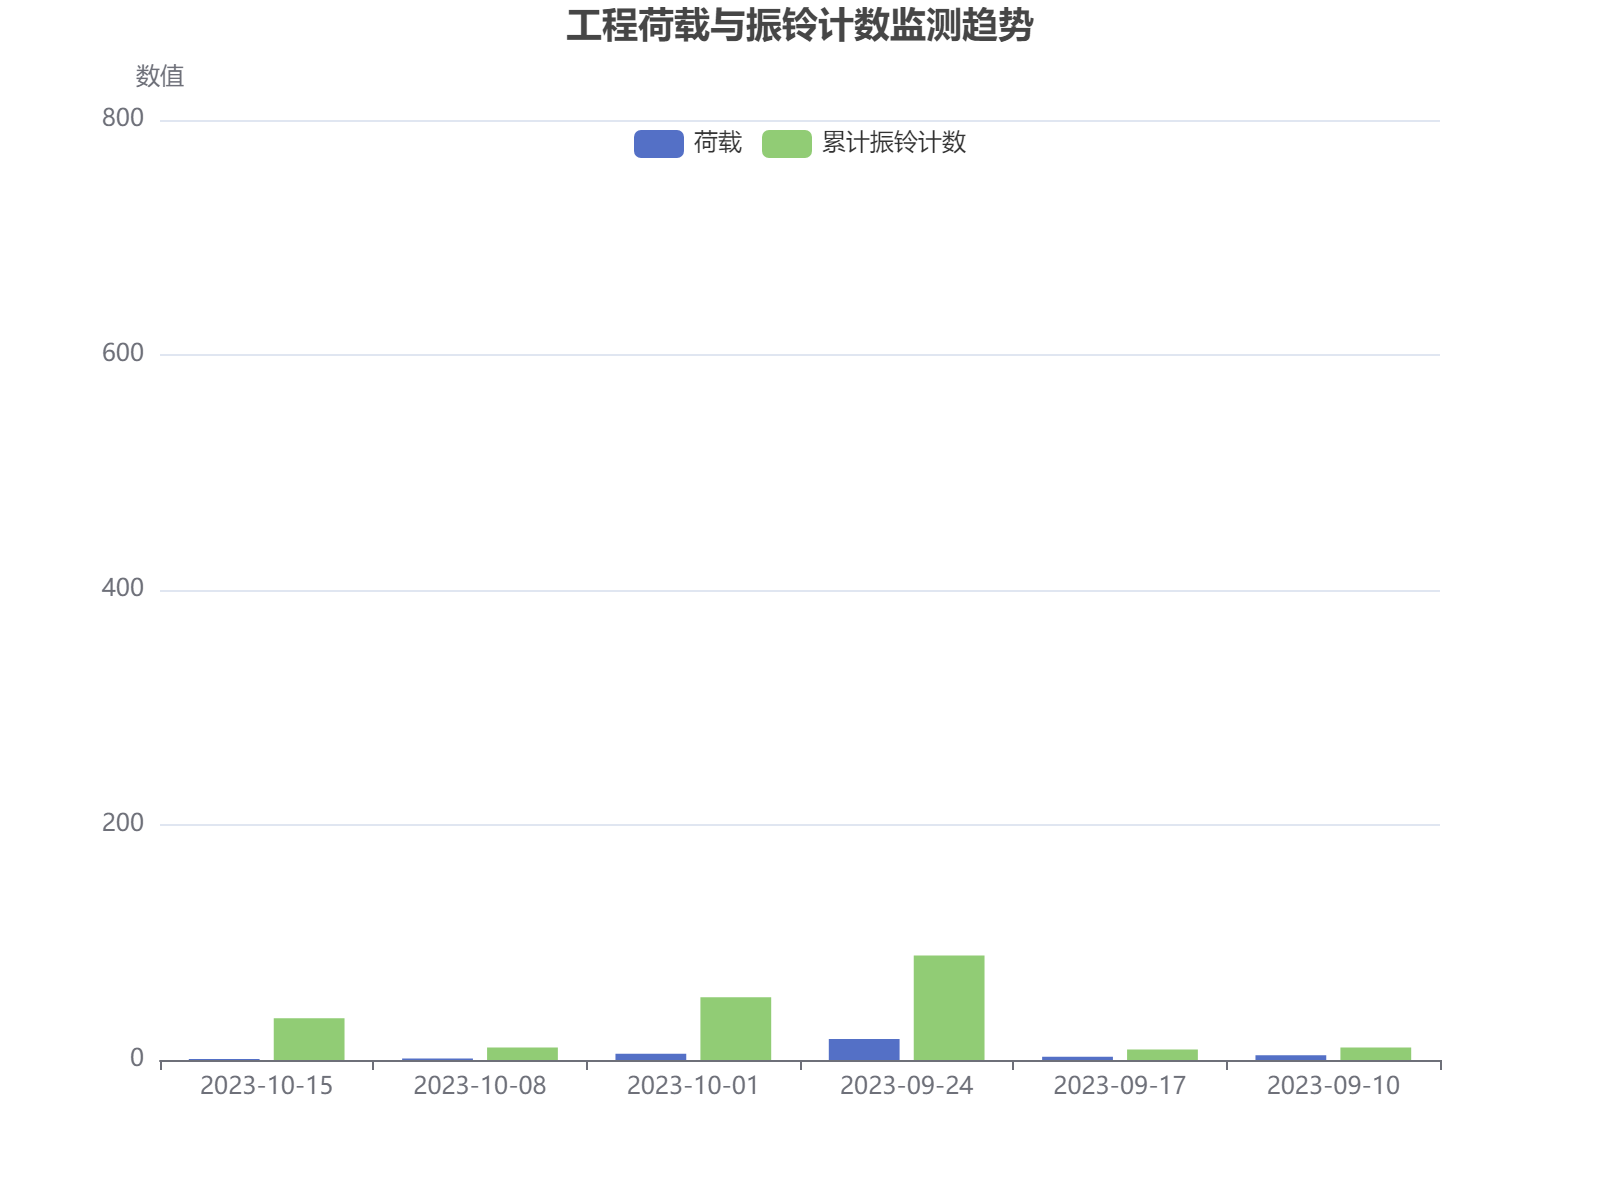
Task: Select the green bar for 2023-09-24
Action: (x=948, y=1008)
